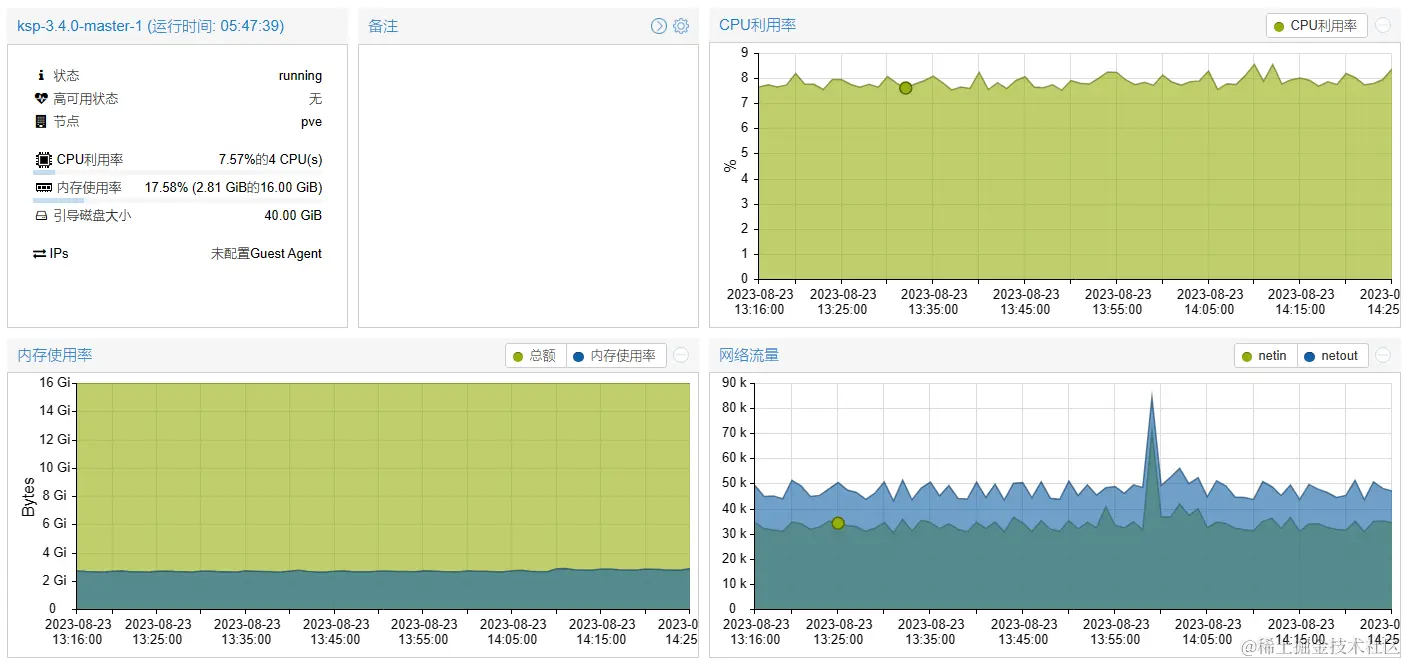Screen dimensions: 1407x663
Task: Open the notes panel gear settings icon
Action: (x=681, y=26)
